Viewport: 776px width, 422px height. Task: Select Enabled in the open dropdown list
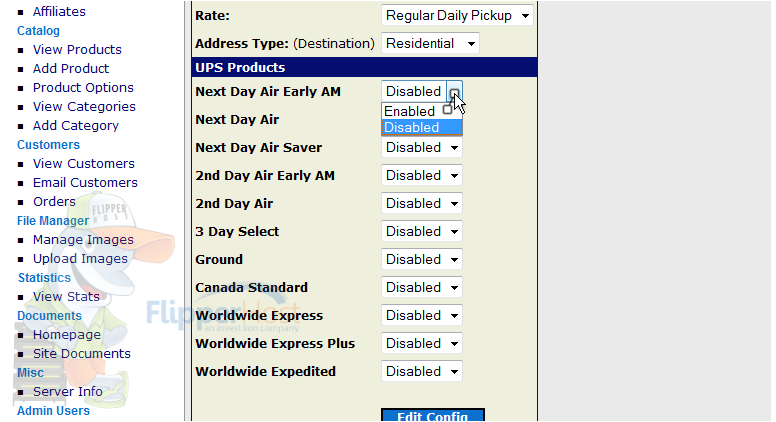(x=422, y=111)
